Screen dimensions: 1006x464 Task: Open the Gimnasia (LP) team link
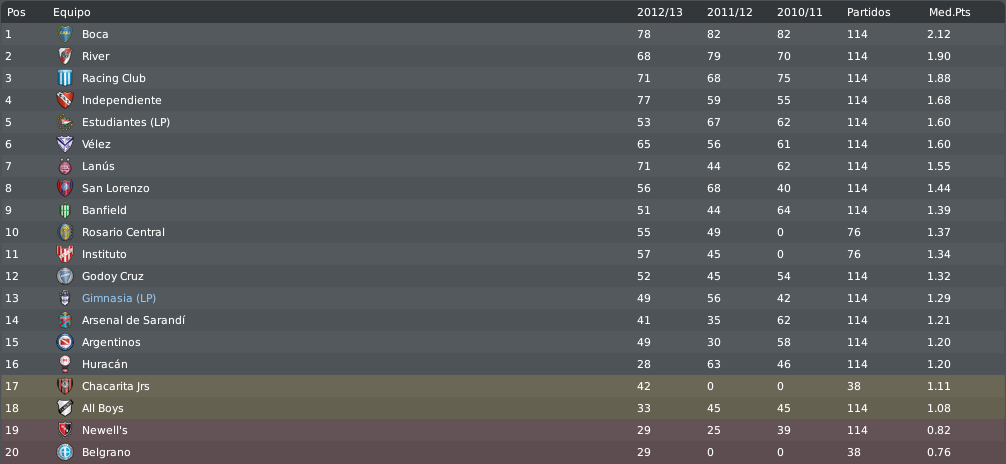(119, 298)
